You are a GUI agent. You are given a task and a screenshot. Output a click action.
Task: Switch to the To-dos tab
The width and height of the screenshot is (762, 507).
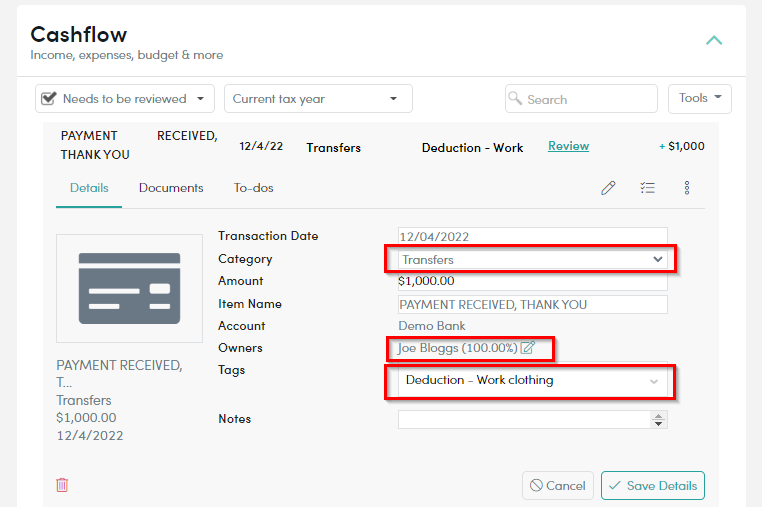[253, 188]
